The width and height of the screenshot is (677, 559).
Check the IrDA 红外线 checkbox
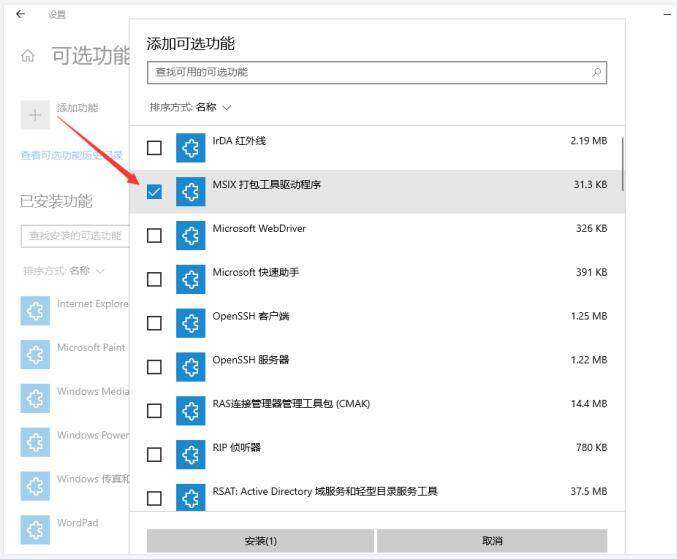154,148
